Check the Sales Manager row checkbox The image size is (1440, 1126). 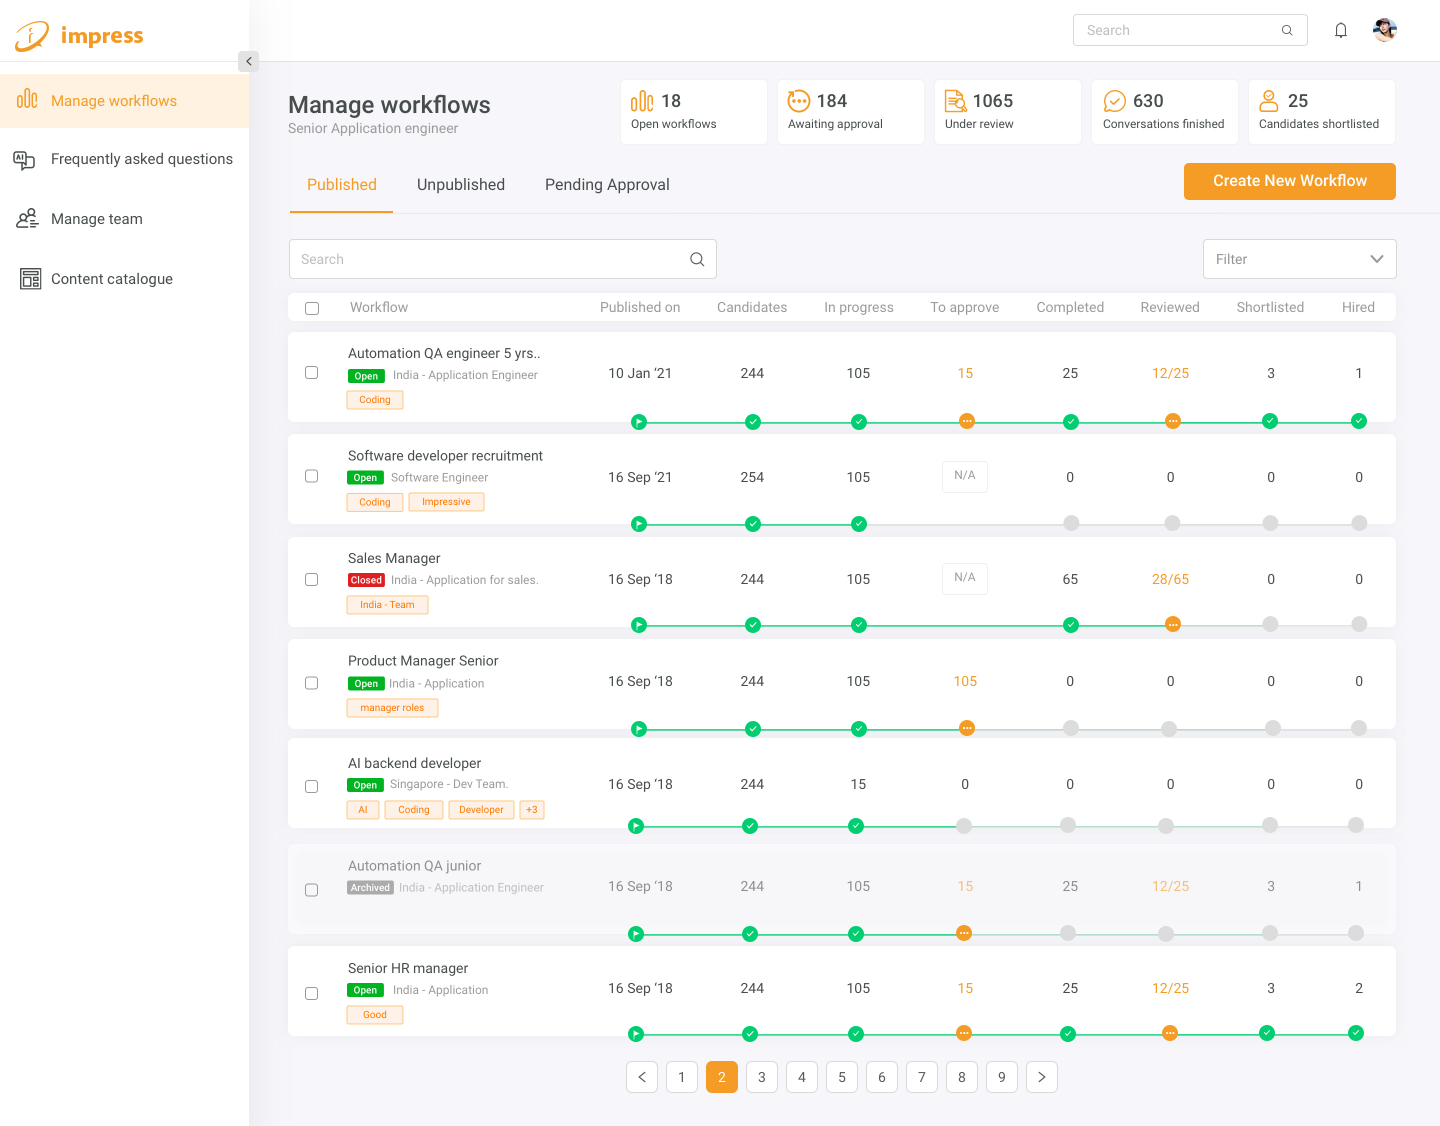pyautogui.click(x=311, y=579)
